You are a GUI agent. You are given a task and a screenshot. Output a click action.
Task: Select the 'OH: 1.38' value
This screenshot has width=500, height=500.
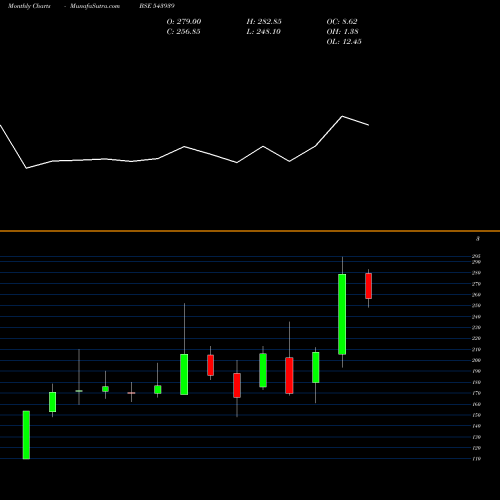342,32
